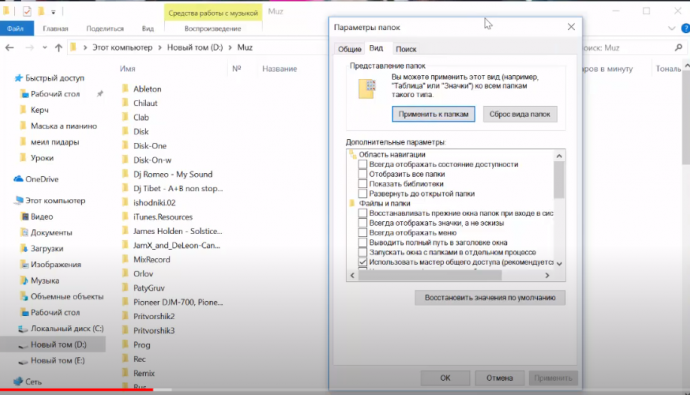
Task: Open the Воспроизведение ribbon tab
Action: [213, 29]
